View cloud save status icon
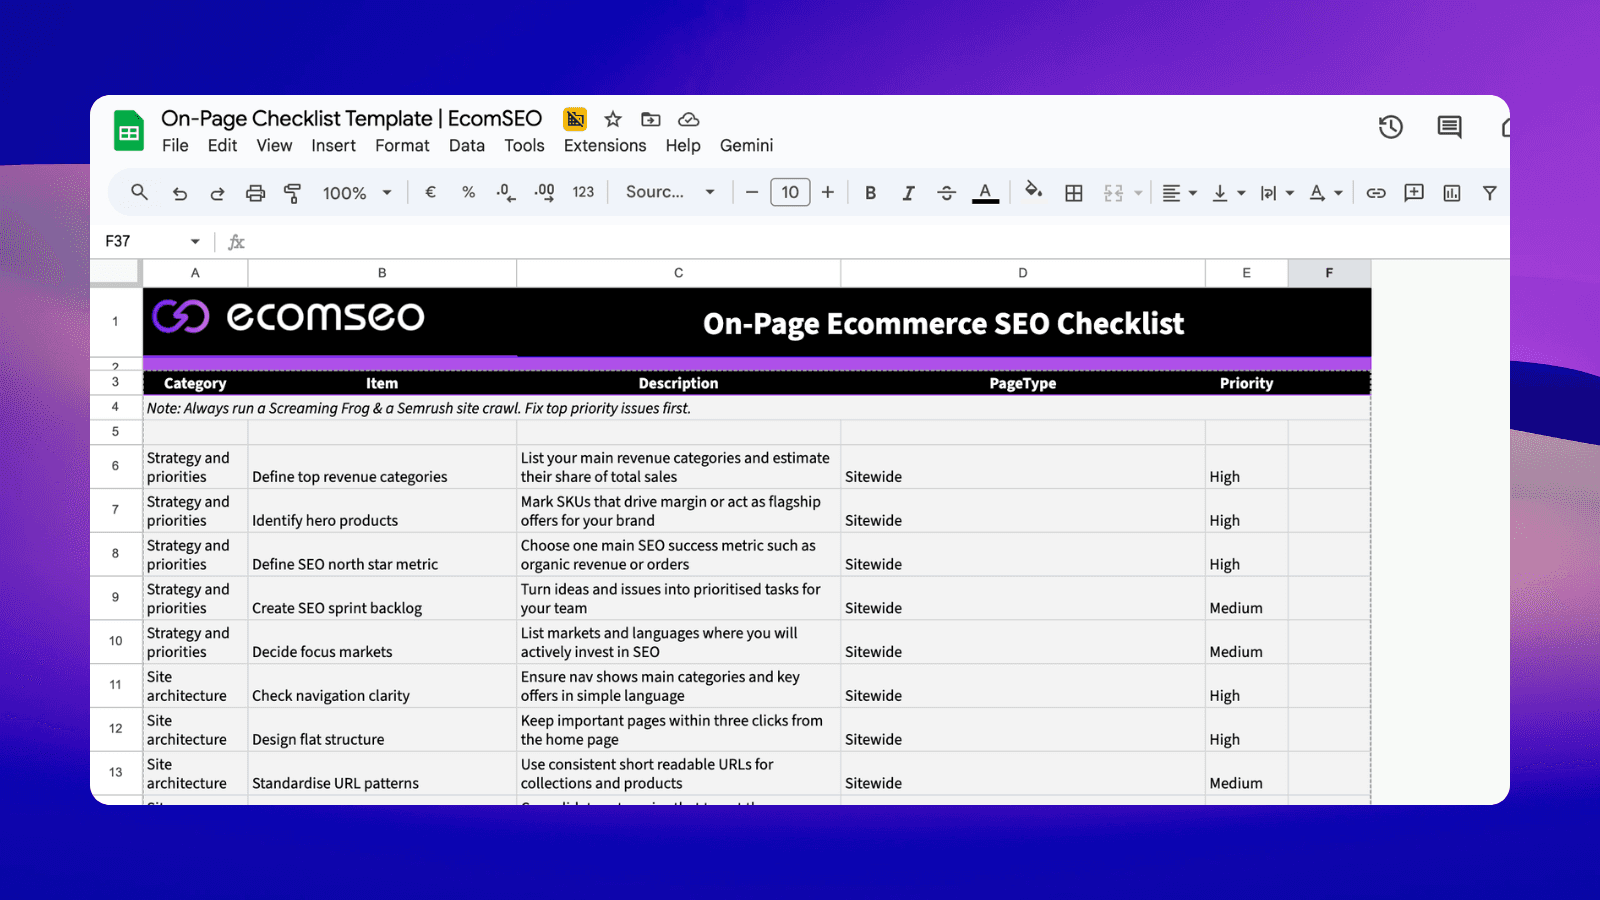Viewport: 1600px width, 900px height. click(x=689, y=119)
